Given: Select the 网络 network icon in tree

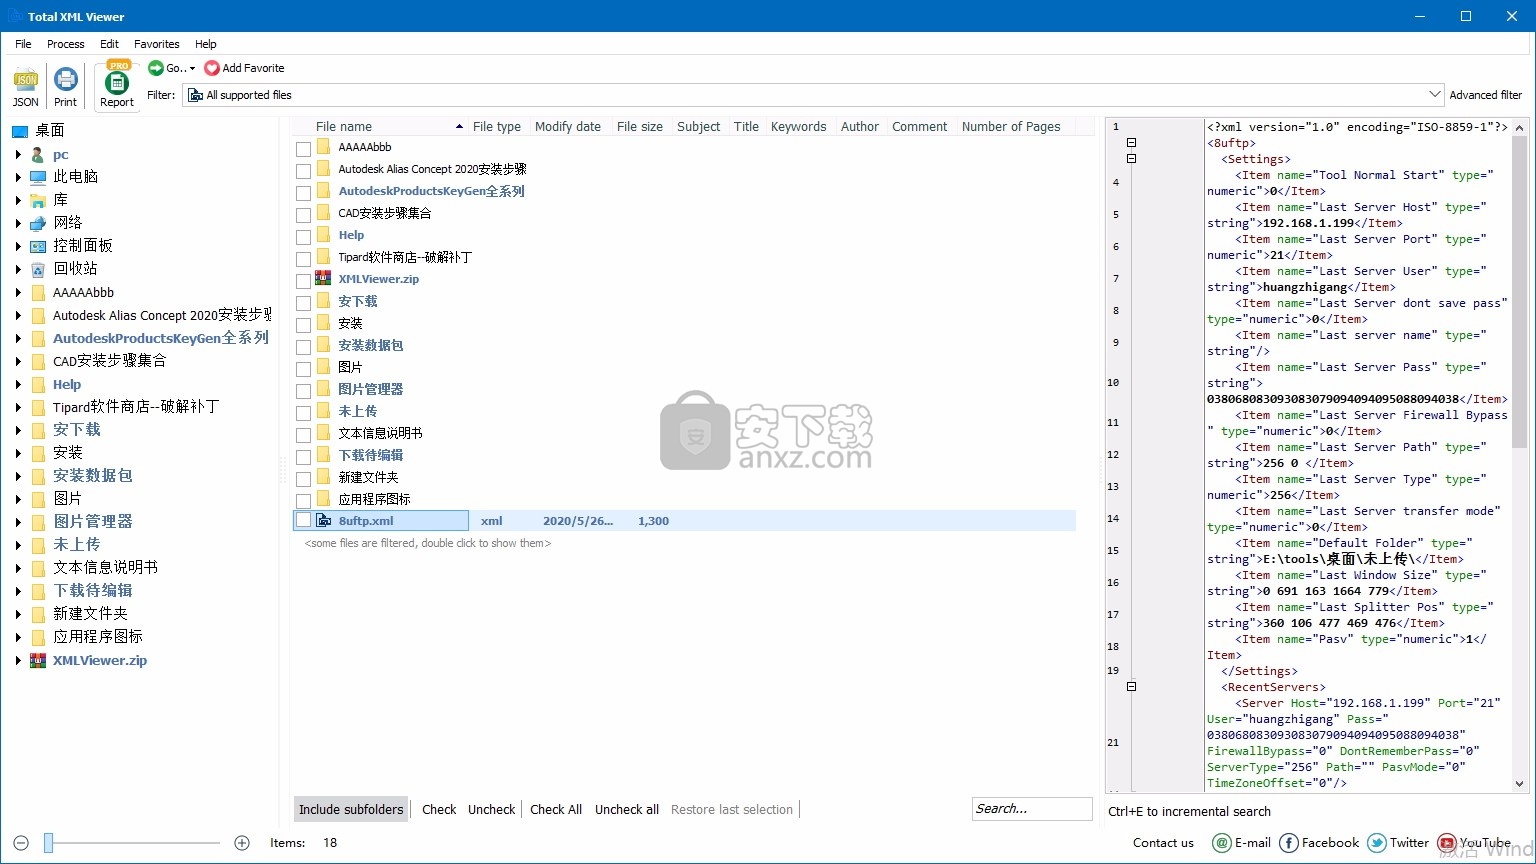Looking at the screenshot, I should [38, 223].
